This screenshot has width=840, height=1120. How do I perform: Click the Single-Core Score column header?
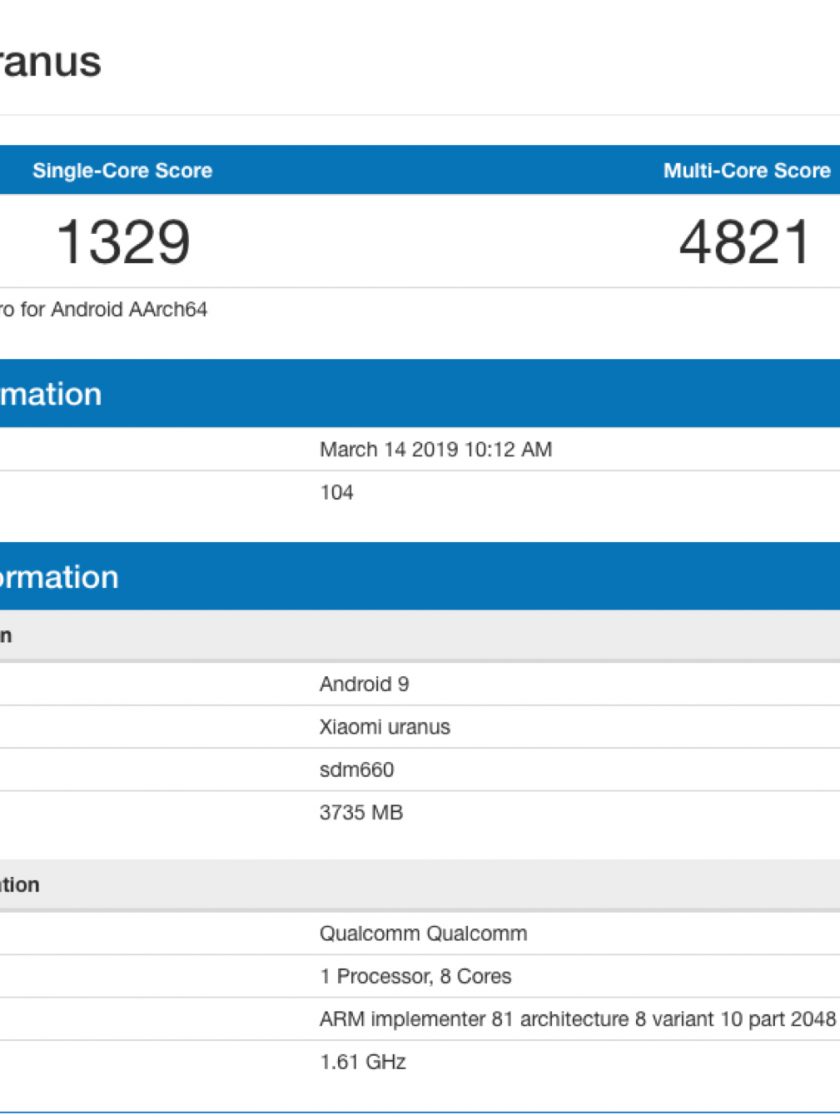point(122,171)
